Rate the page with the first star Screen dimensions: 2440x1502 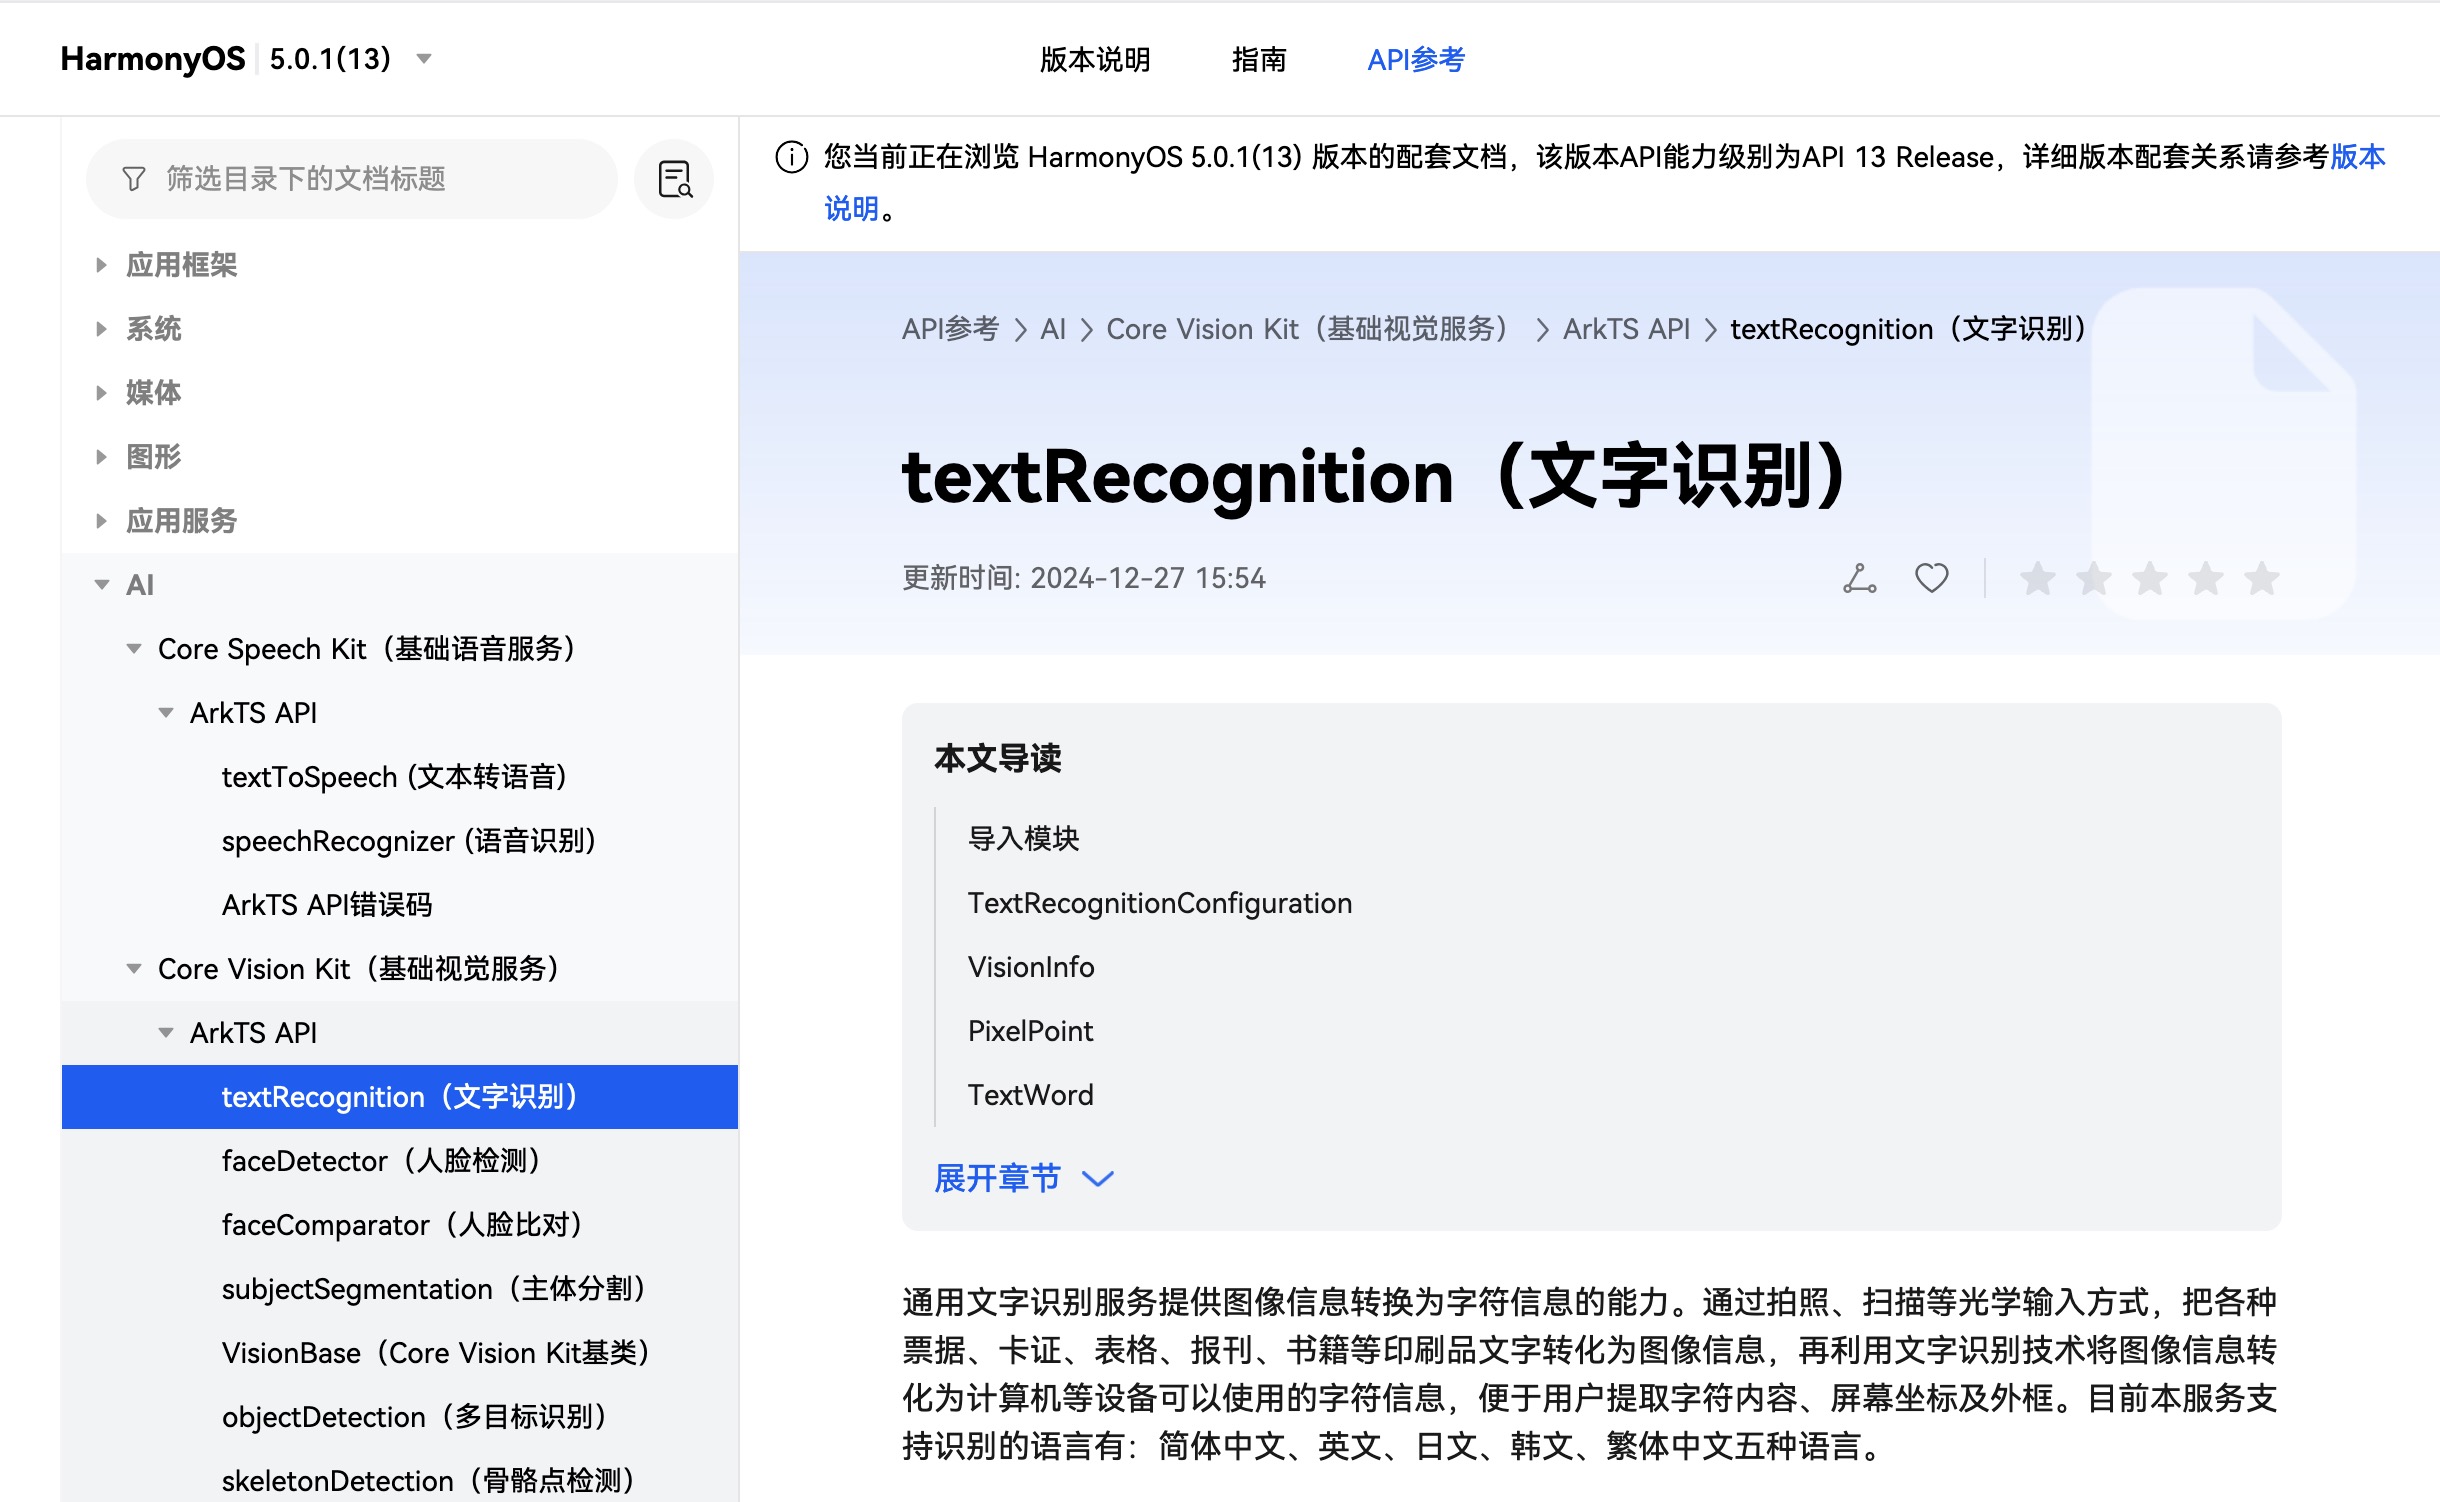pyautogui.click(x=2037, y=578)
